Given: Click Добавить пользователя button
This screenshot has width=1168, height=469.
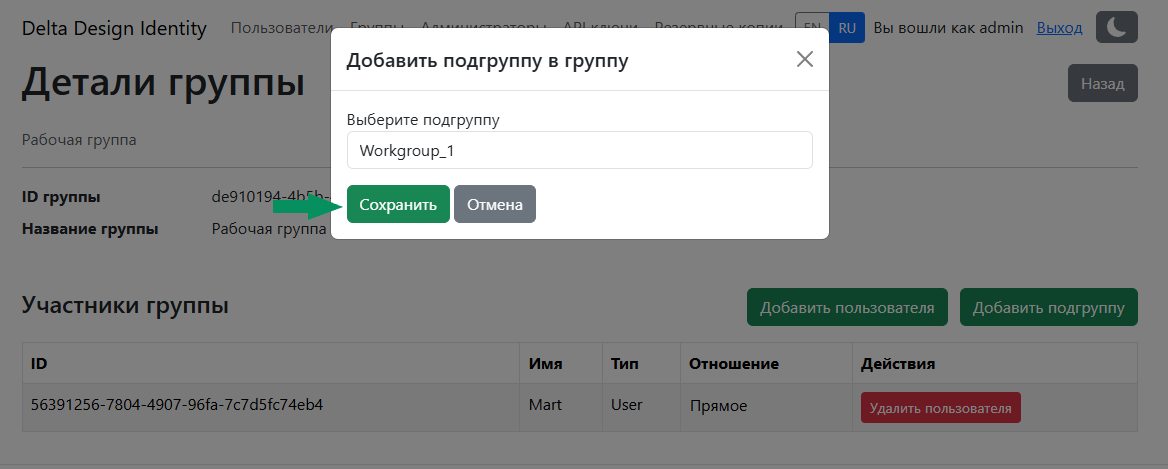Looking at the screenshot, I should tap(847, 307).
